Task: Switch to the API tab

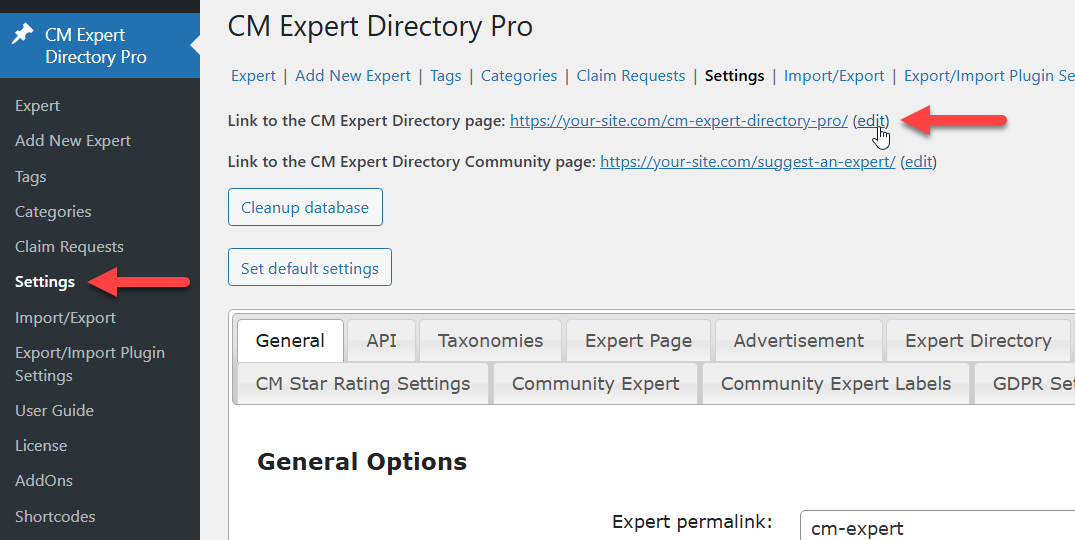Action: pos(381,341)
